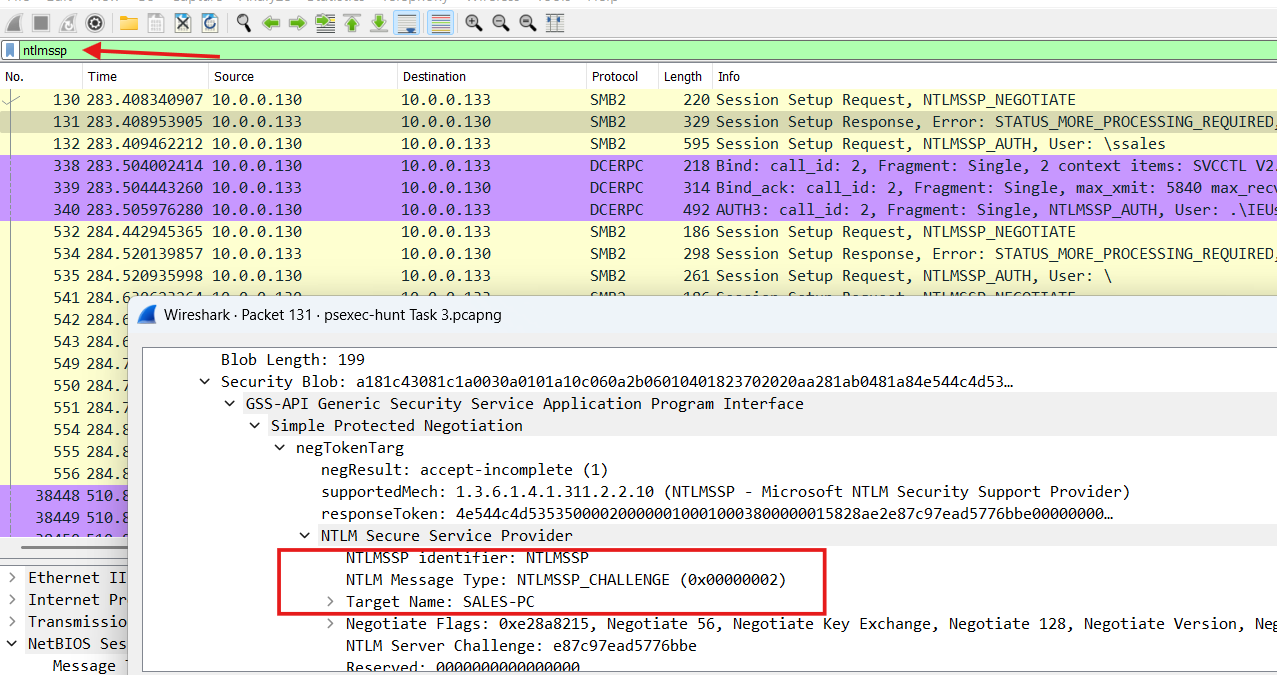This screenshot has height=675, width=1277.
Task: Expand the Transmission row in the main window
Action: 12,622
